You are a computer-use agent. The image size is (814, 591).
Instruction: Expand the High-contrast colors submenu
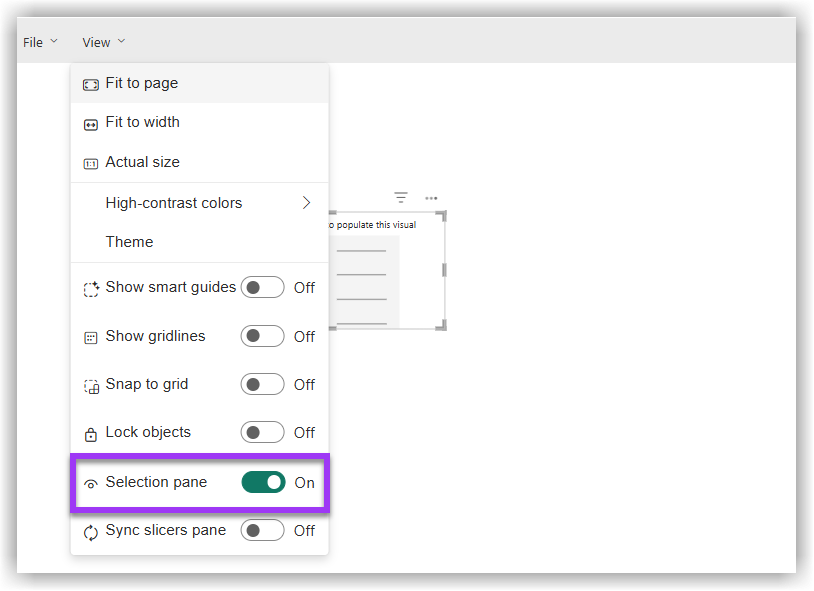pos(306,203)
